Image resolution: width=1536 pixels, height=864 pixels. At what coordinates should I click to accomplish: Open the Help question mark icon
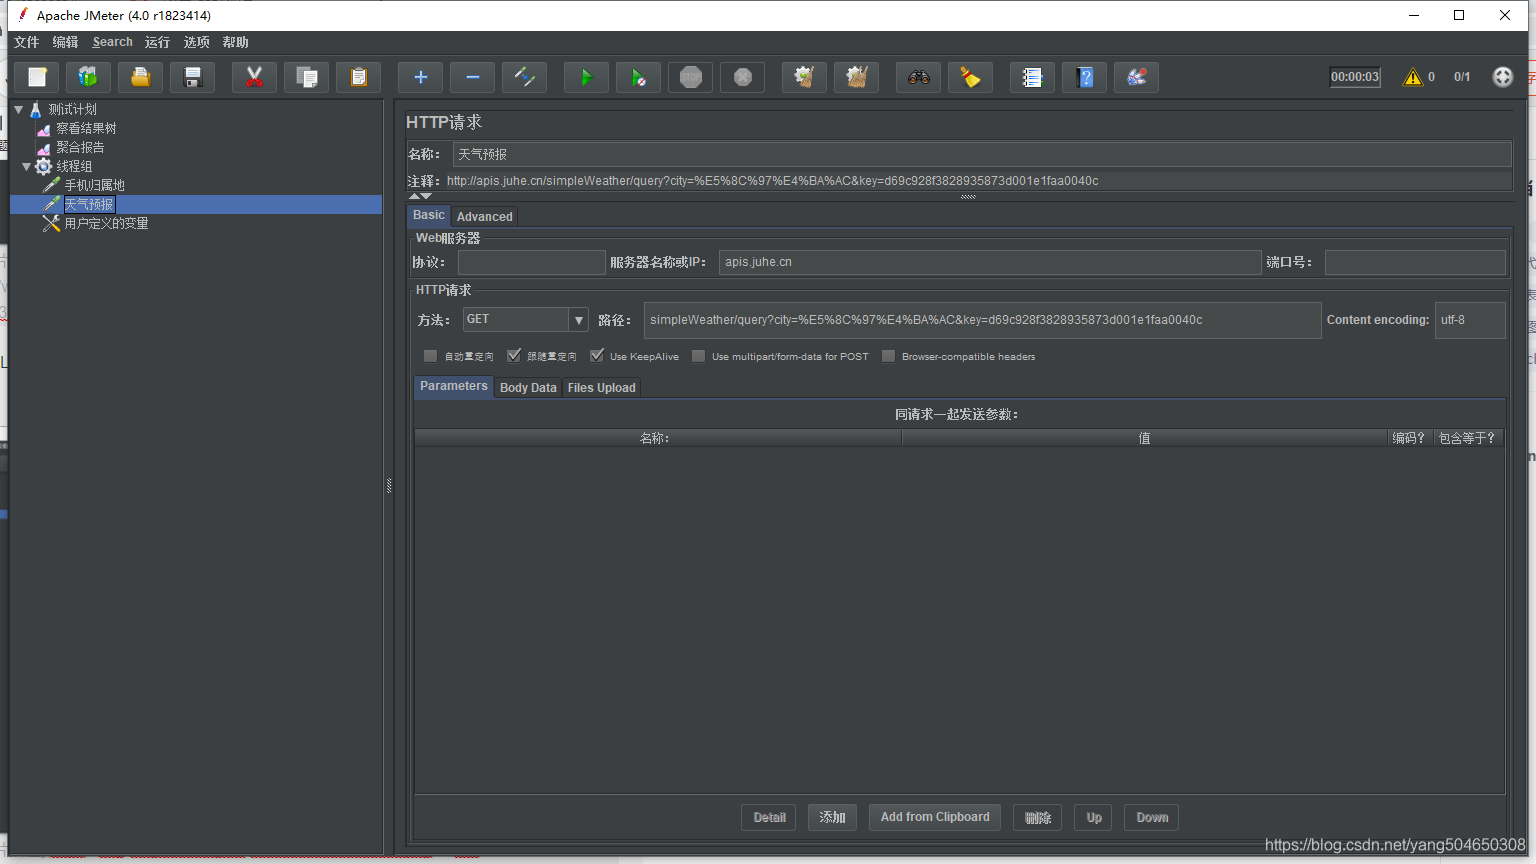1085,77
